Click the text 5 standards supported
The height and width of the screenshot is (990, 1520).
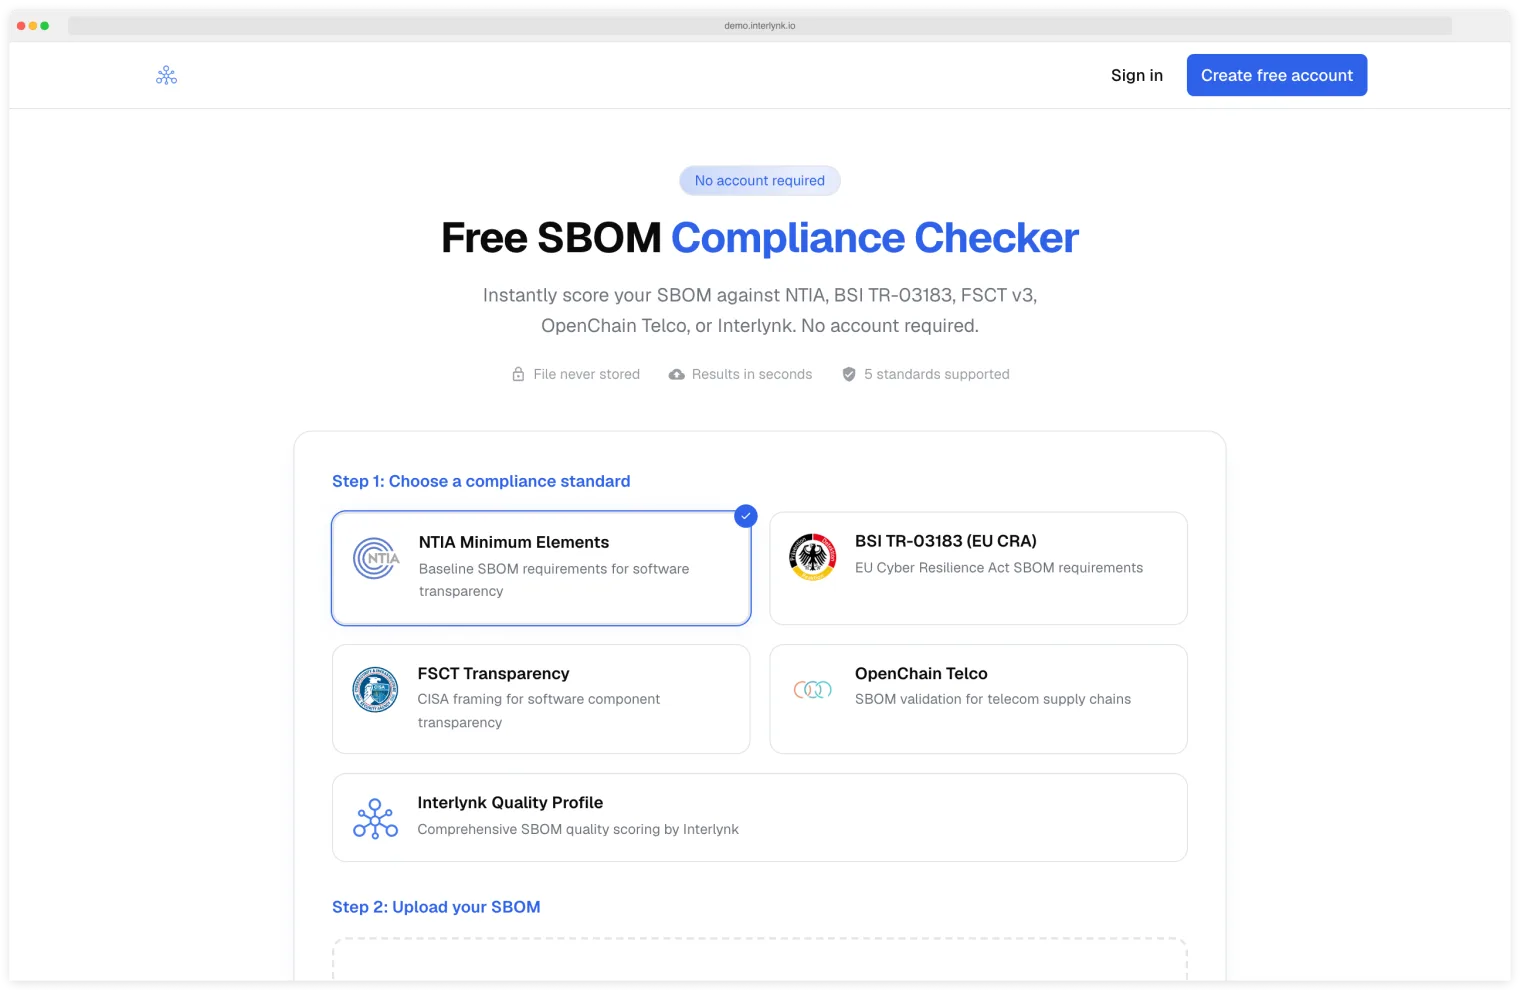pyautogui.click(x=937, y=374)
